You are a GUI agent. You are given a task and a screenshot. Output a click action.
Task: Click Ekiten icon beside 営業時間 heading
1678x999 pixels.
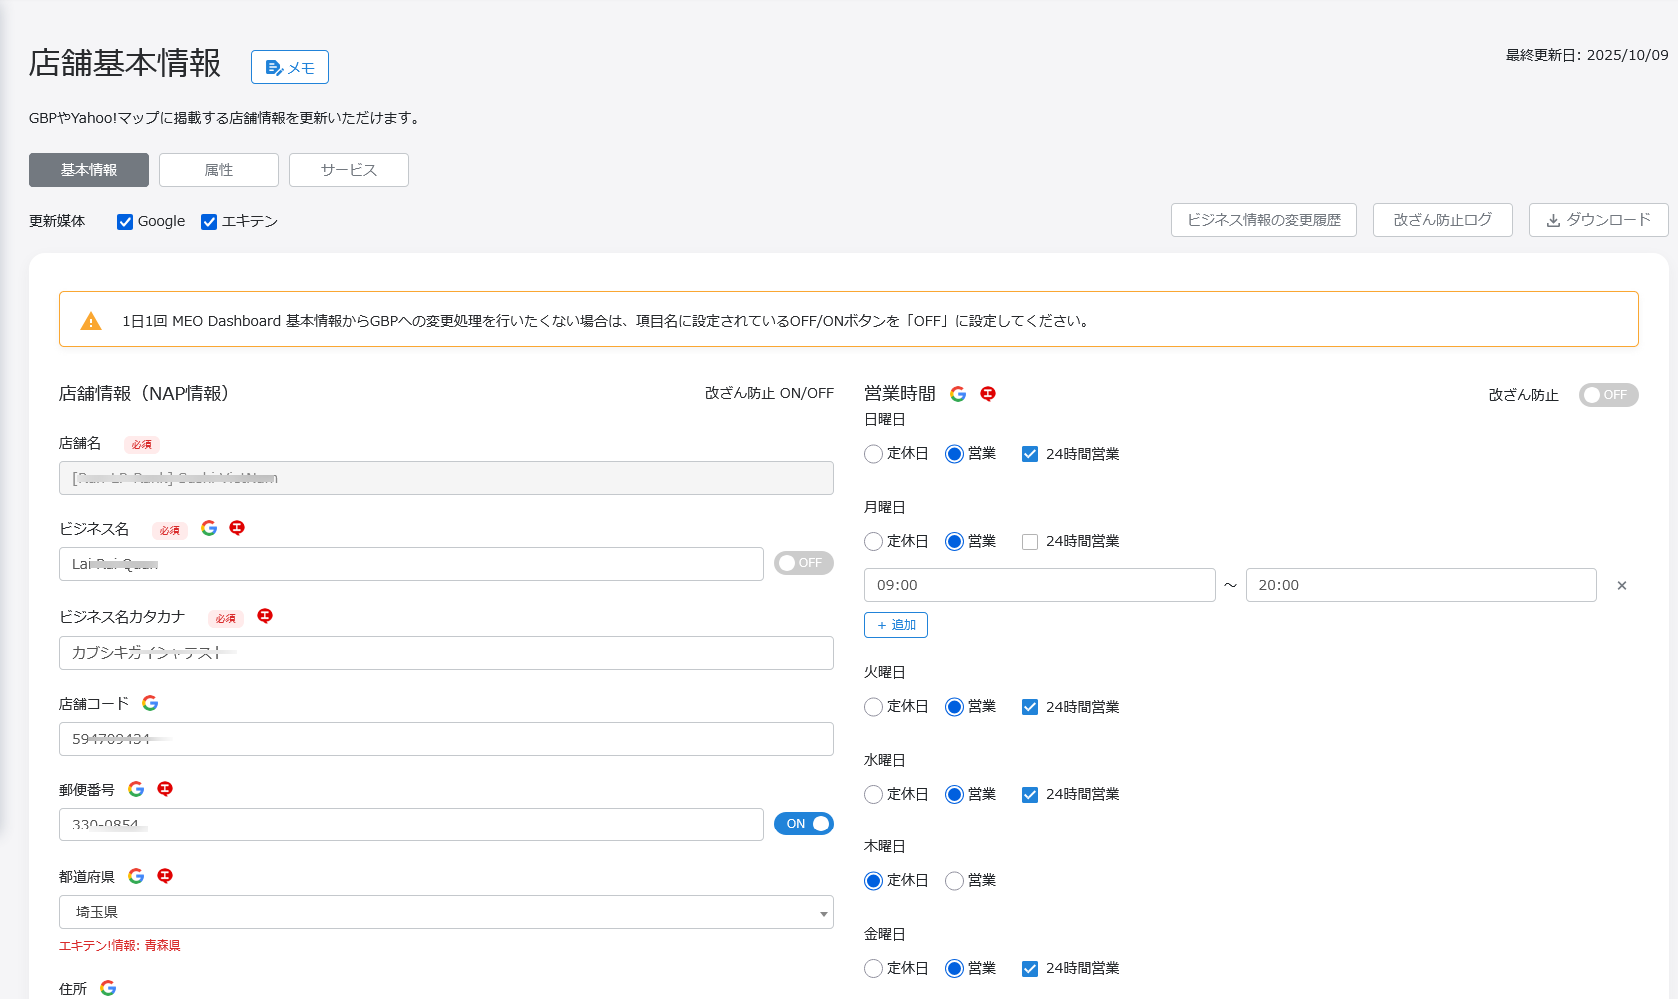pyautogui.click(x=988, y=394)
